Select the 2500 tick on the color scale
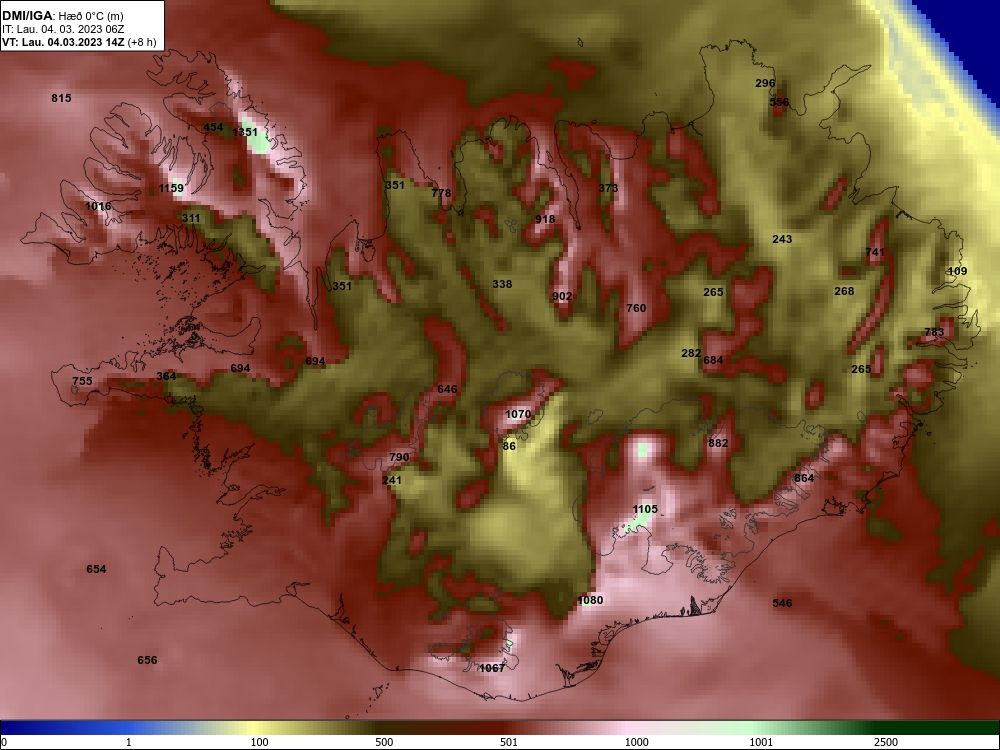Screen dimensions: 1000x750 click(x=886, y=742)
